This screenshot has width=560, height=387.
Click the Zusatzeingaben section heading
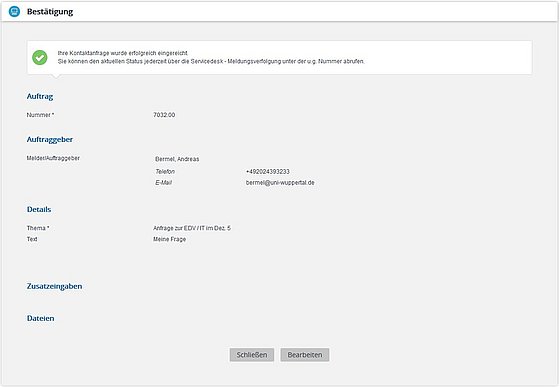coord(55,286)
